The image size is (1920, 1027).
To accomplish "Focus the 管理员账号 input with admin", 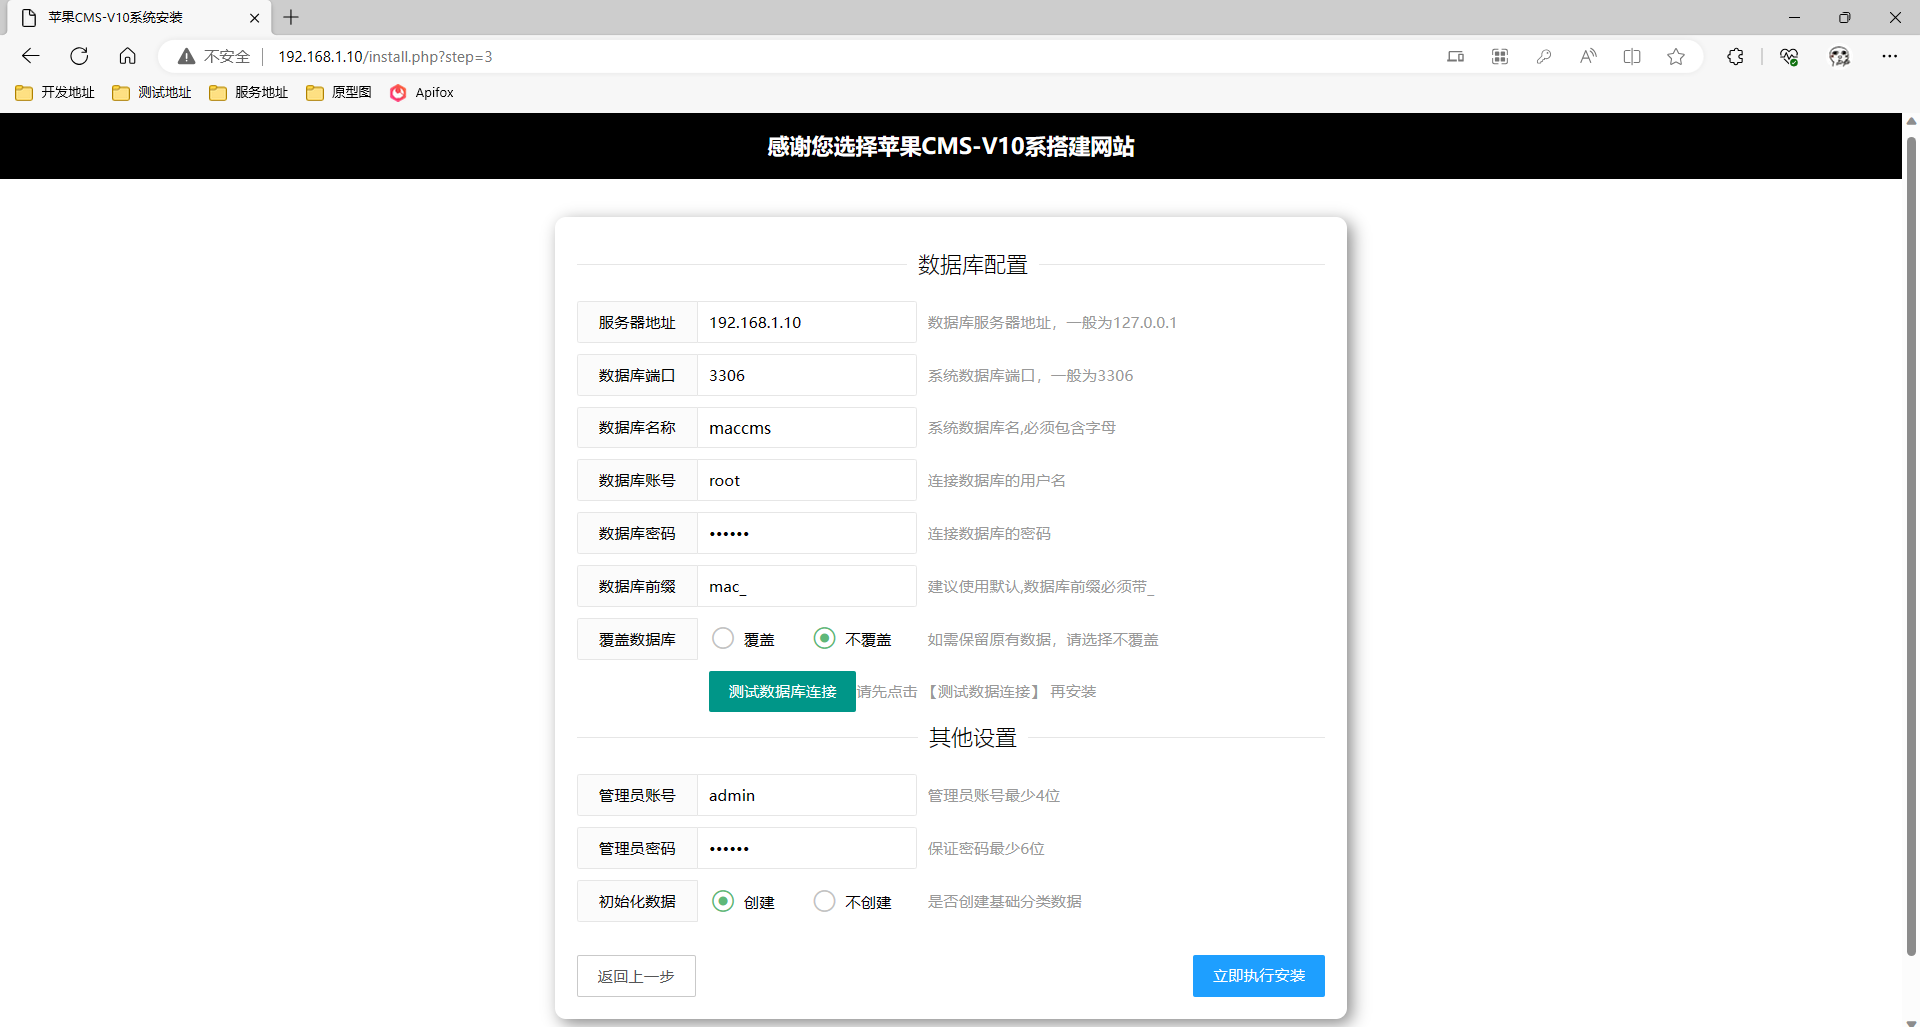I will coord(806,795).
